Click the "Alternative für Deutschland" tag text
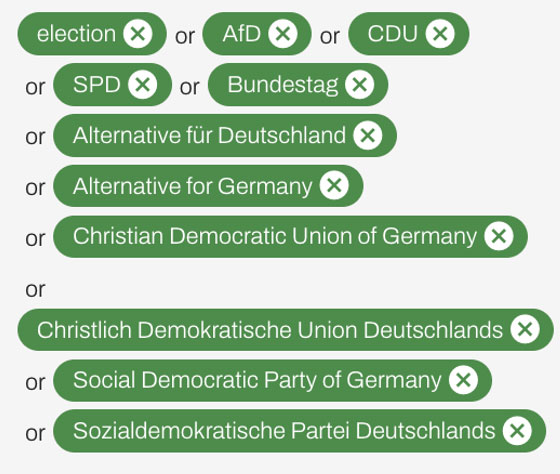Screen dimensions: 560x474 (x=209, y=135)
